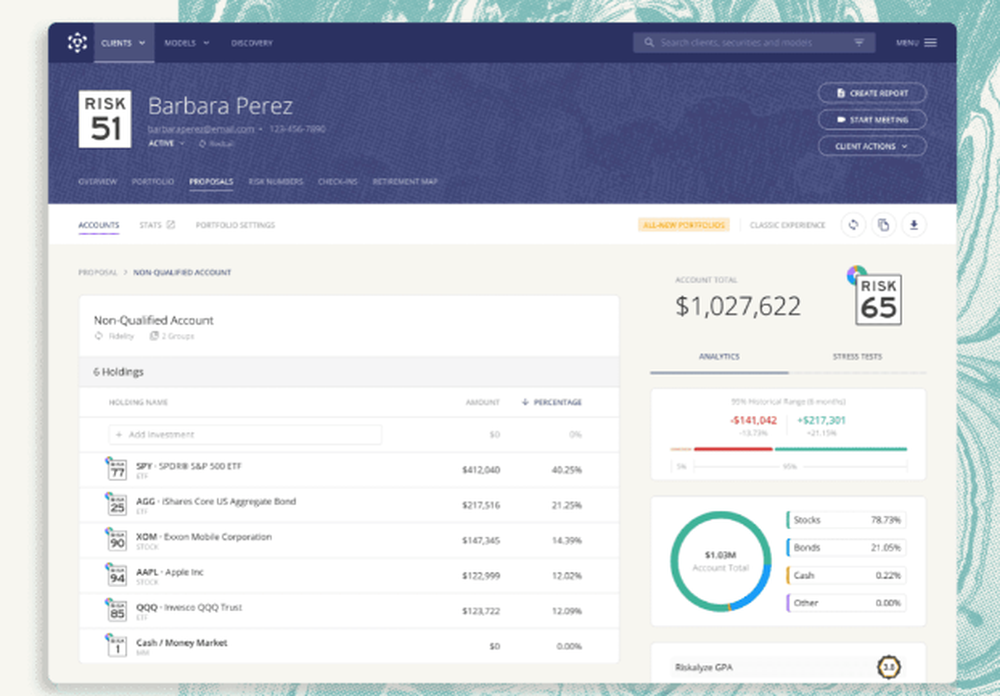Open the Models dropdown menu
Screen dimensions: 1000x696
(x=187, y=43)
